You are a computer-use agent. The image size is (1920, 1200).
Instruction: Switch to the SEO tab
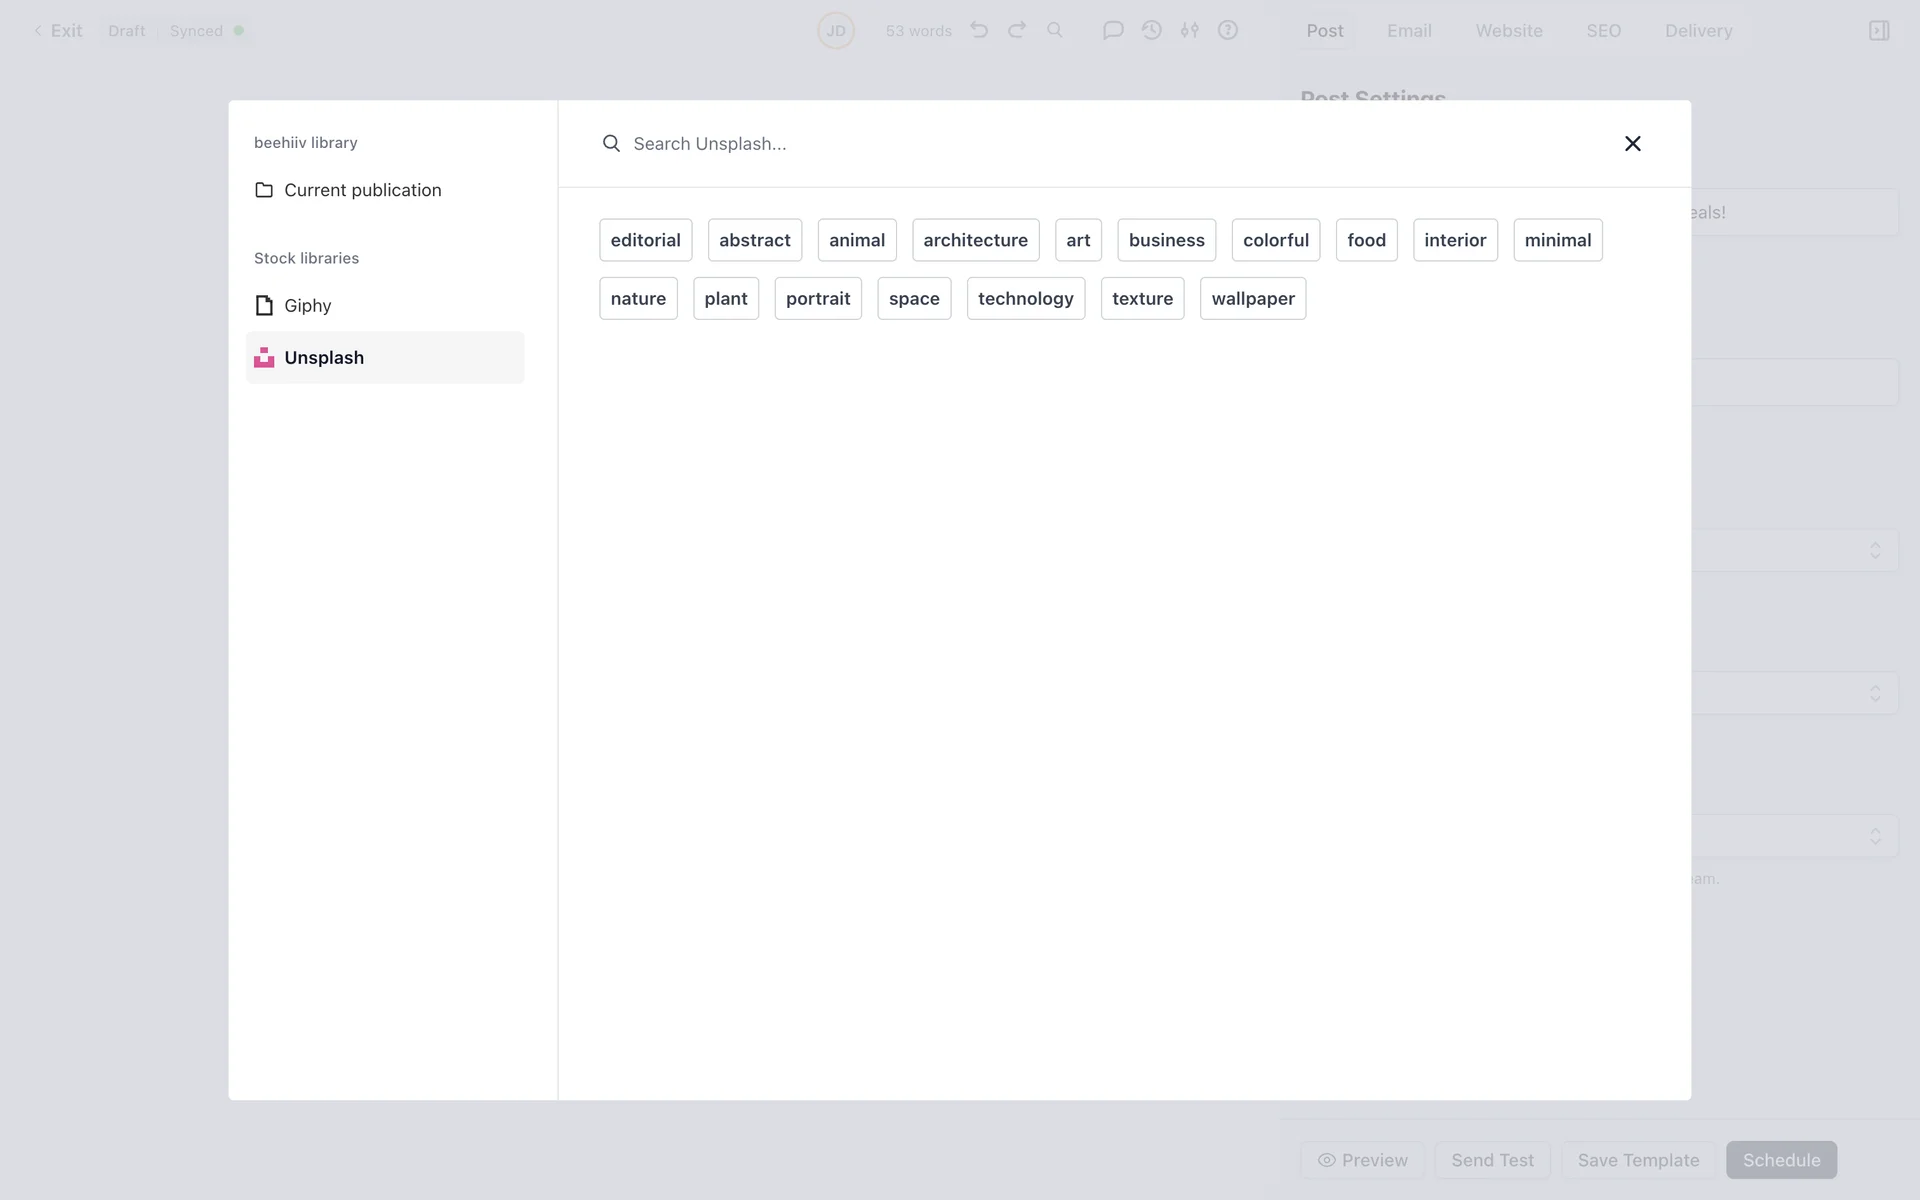click(x=1603, y=30)
